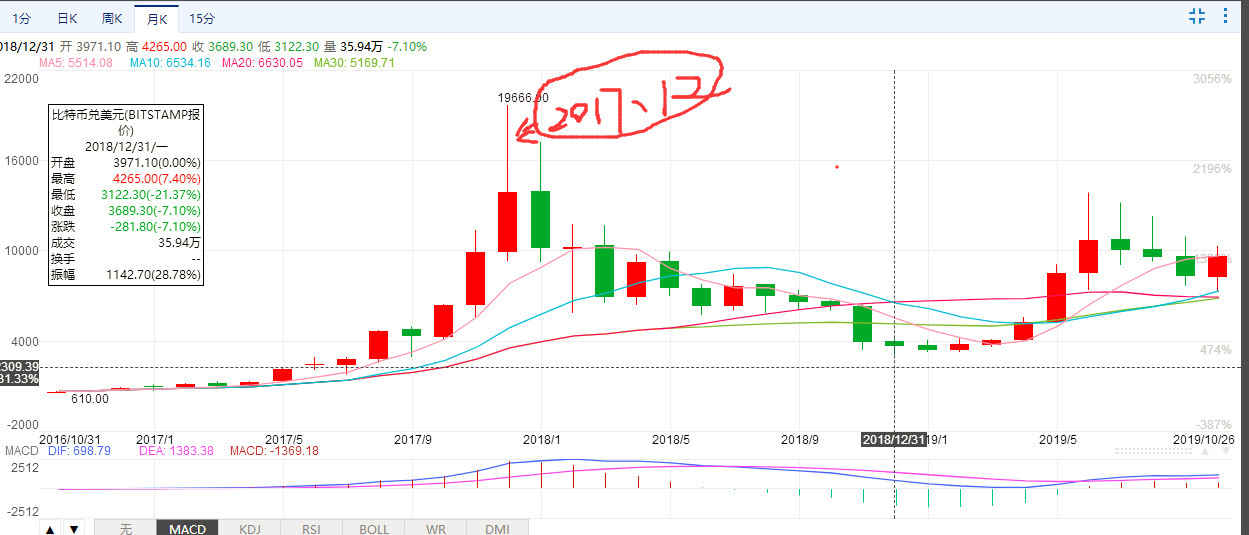Image resolution: width=1249 pixels, height=535 pixels.
Task: Select the BOLL indicator tab
Action: click(374, 528)
